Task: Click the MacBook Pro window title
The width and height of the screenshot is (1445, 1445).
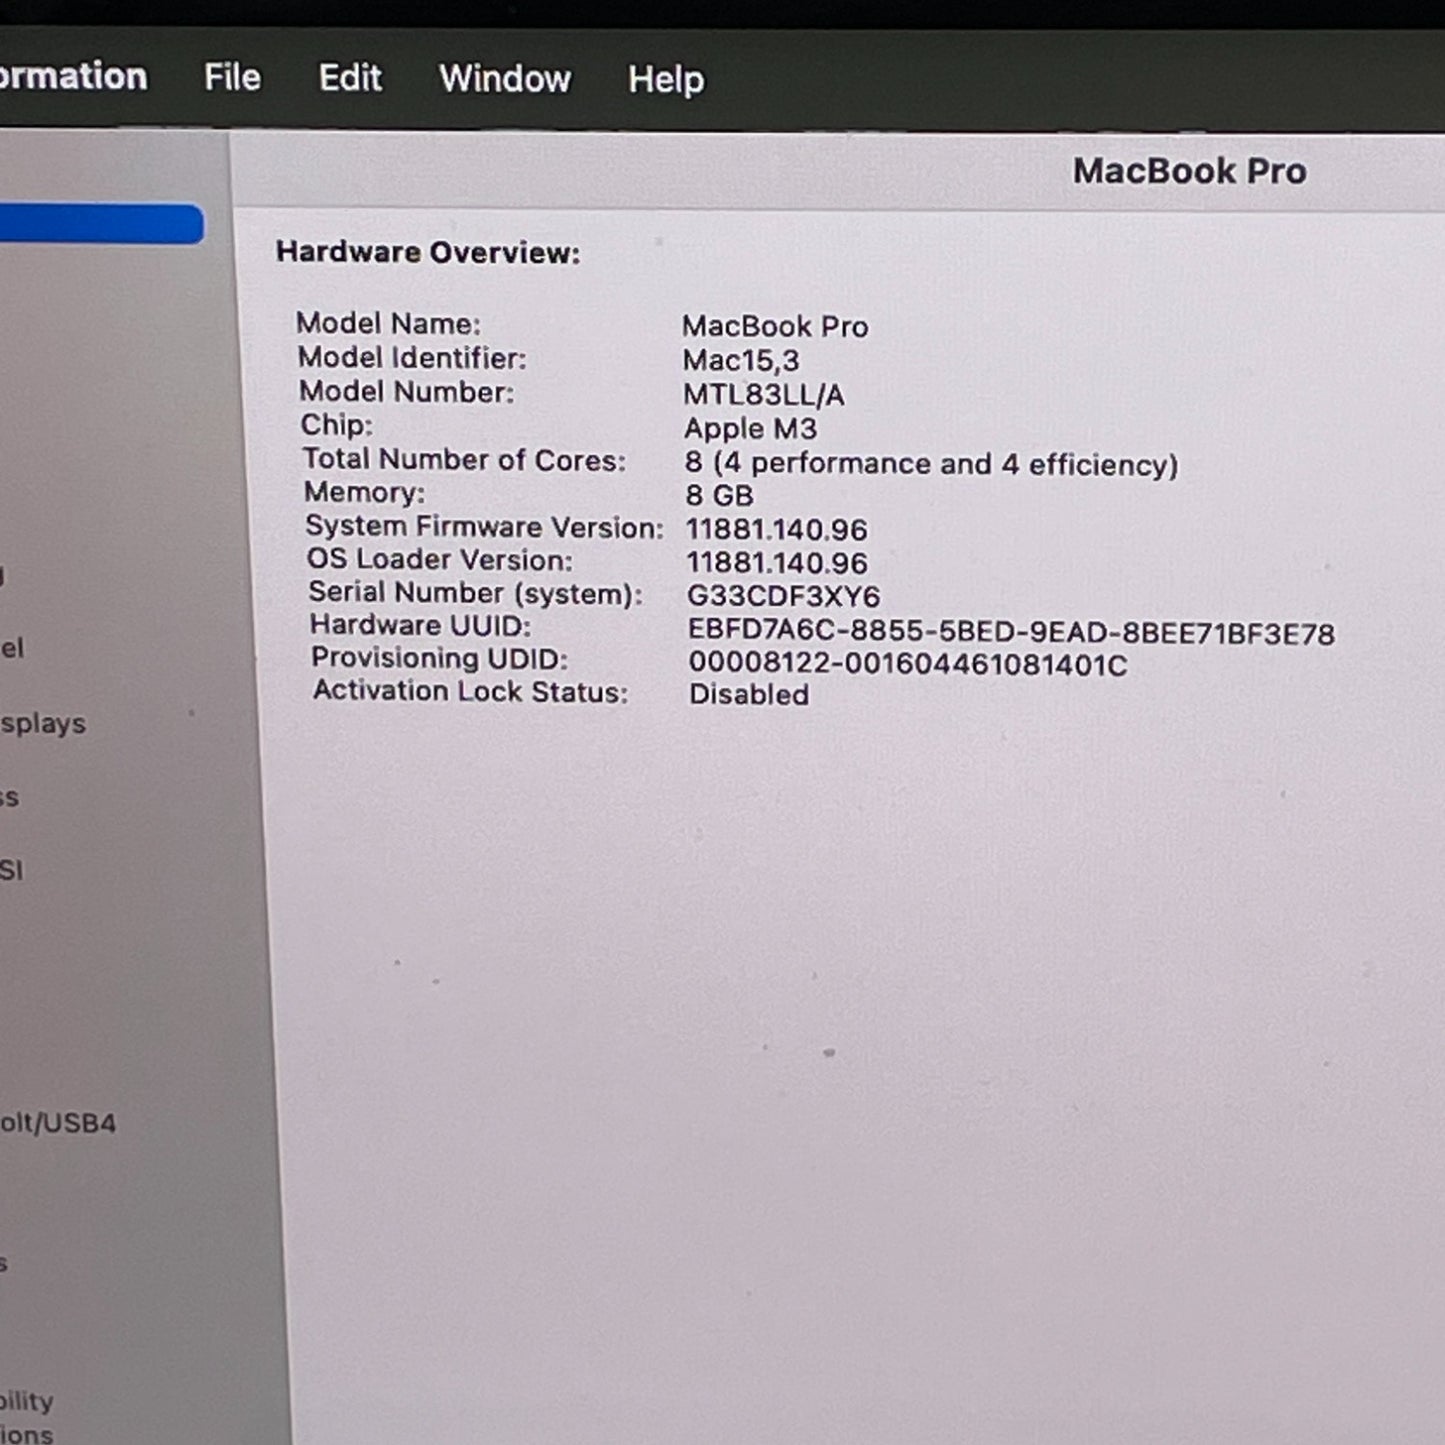Action: [1189, 171]
